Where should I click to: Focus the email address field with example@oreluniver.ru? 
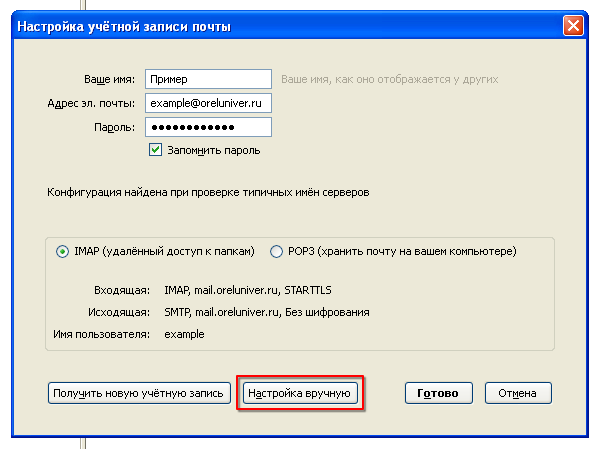click(x=208, y=103)
